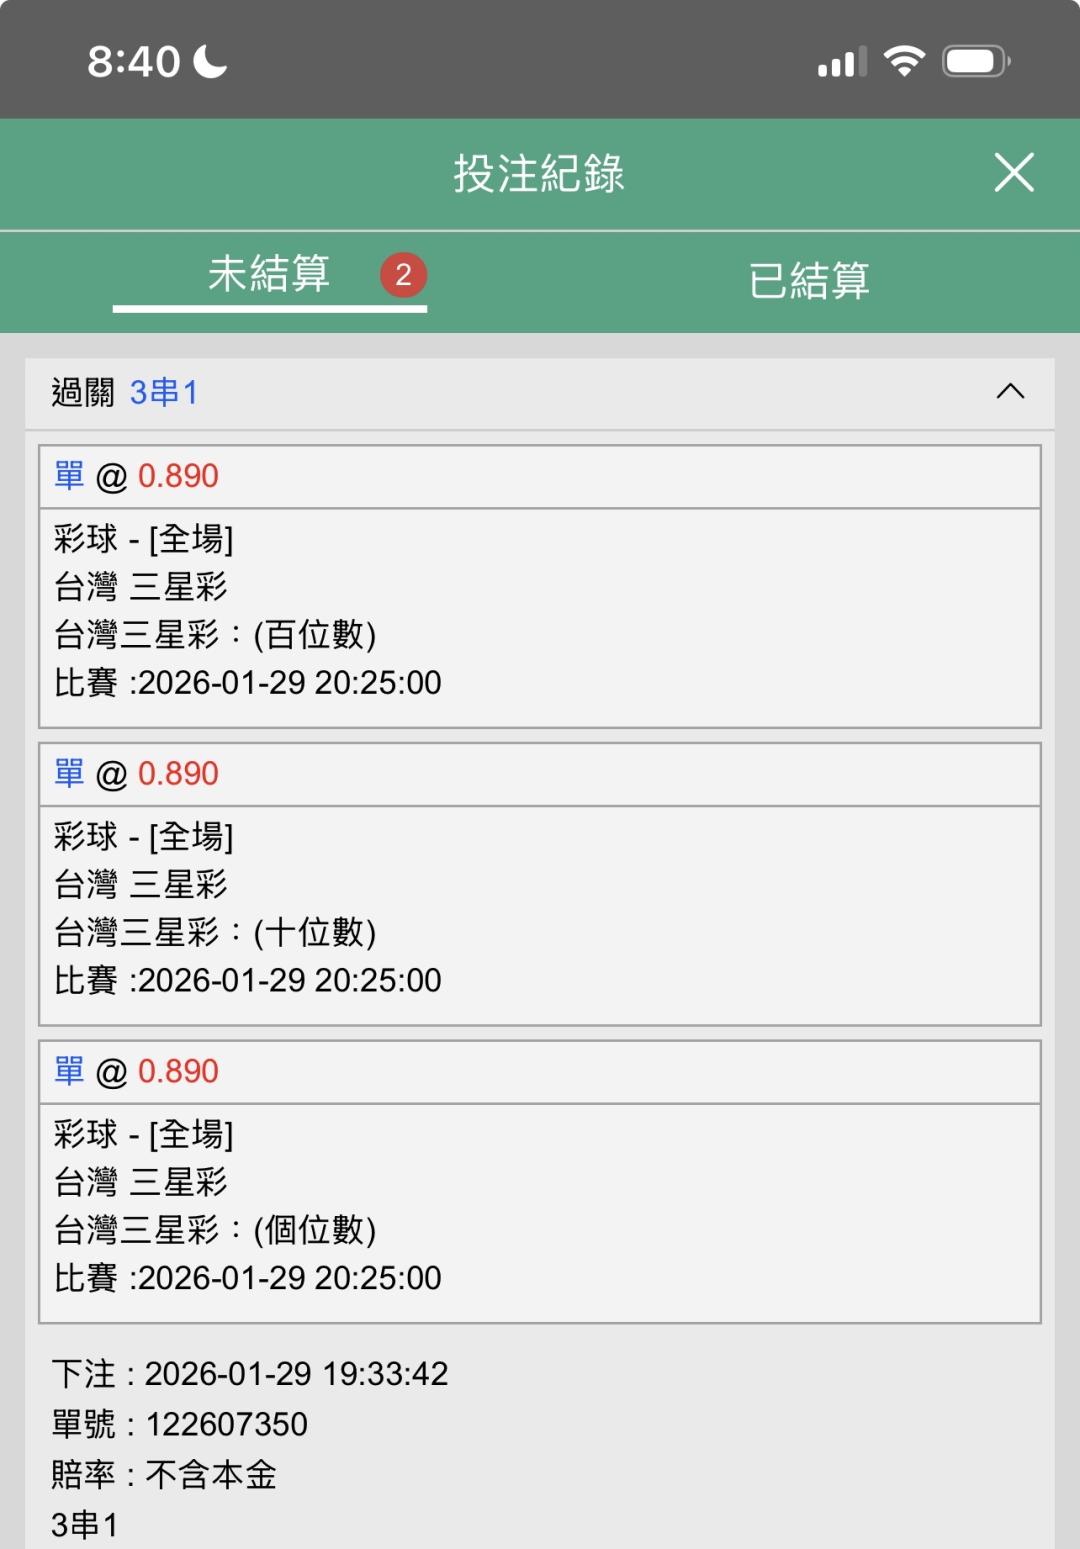Tap the 3串1 parlay link text

click(x=164, y=392)
